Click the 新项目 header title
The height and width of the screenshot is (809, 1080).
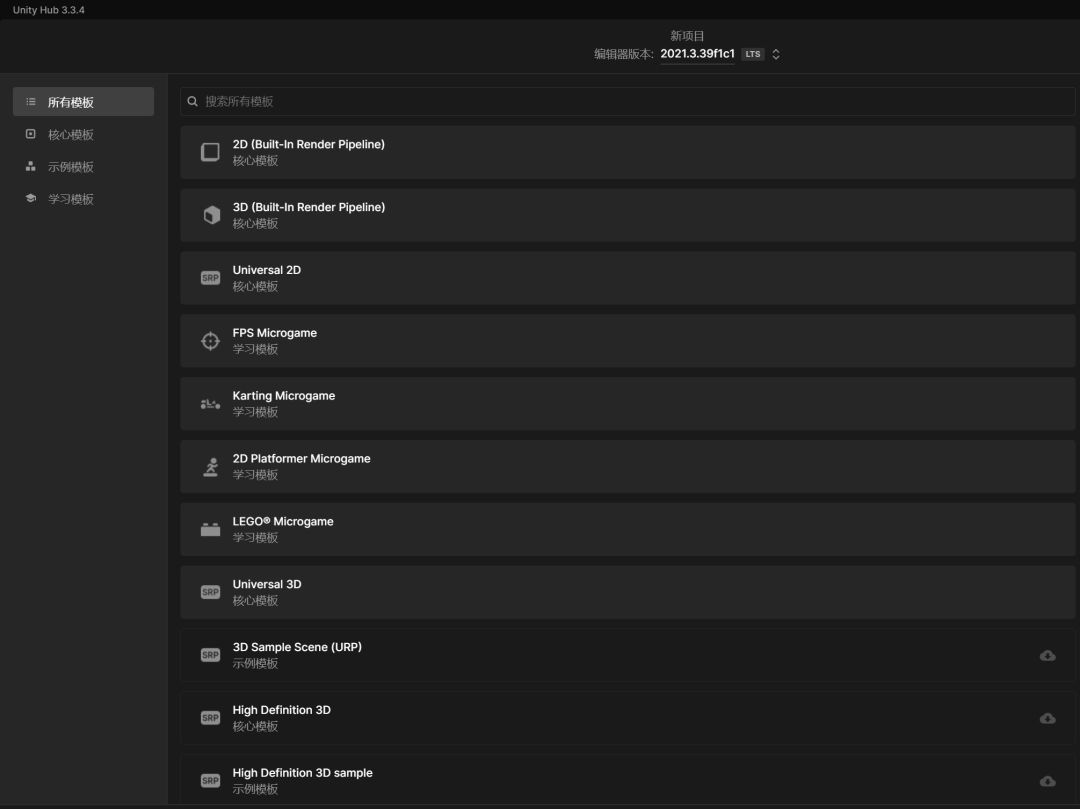[687, 36]
